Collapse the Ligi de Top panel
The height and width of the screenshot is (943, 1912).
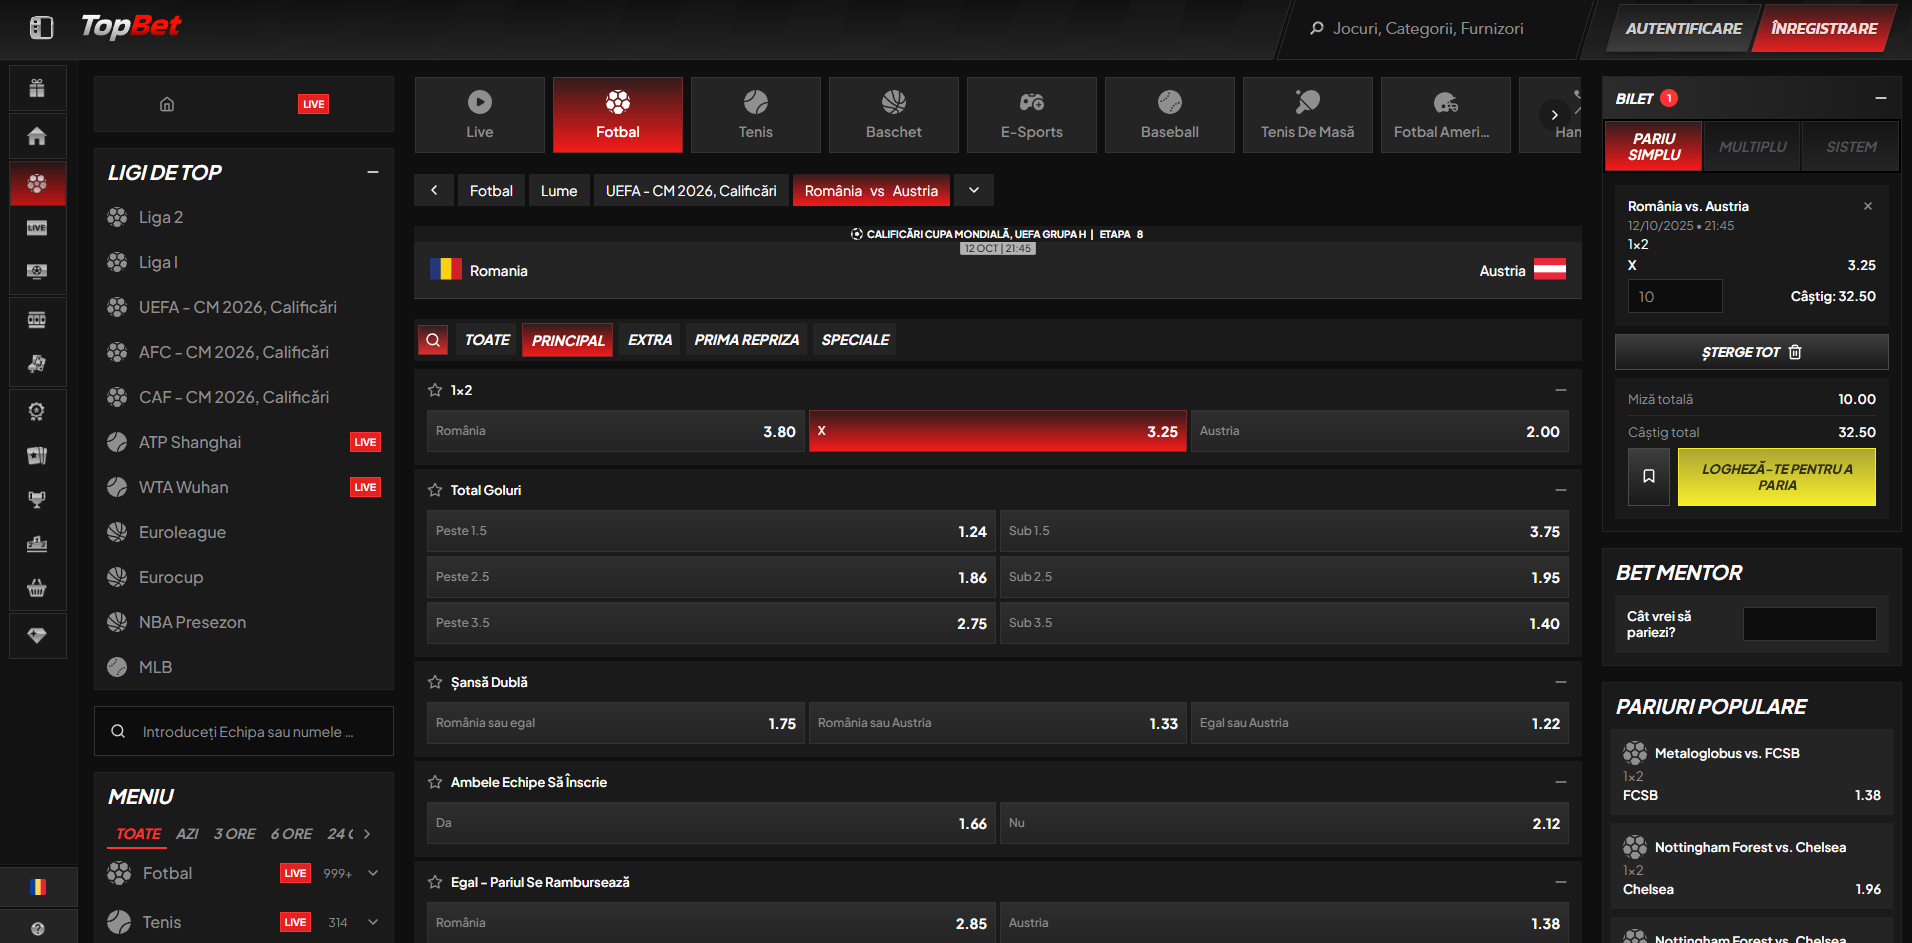[x=373, y=172]
